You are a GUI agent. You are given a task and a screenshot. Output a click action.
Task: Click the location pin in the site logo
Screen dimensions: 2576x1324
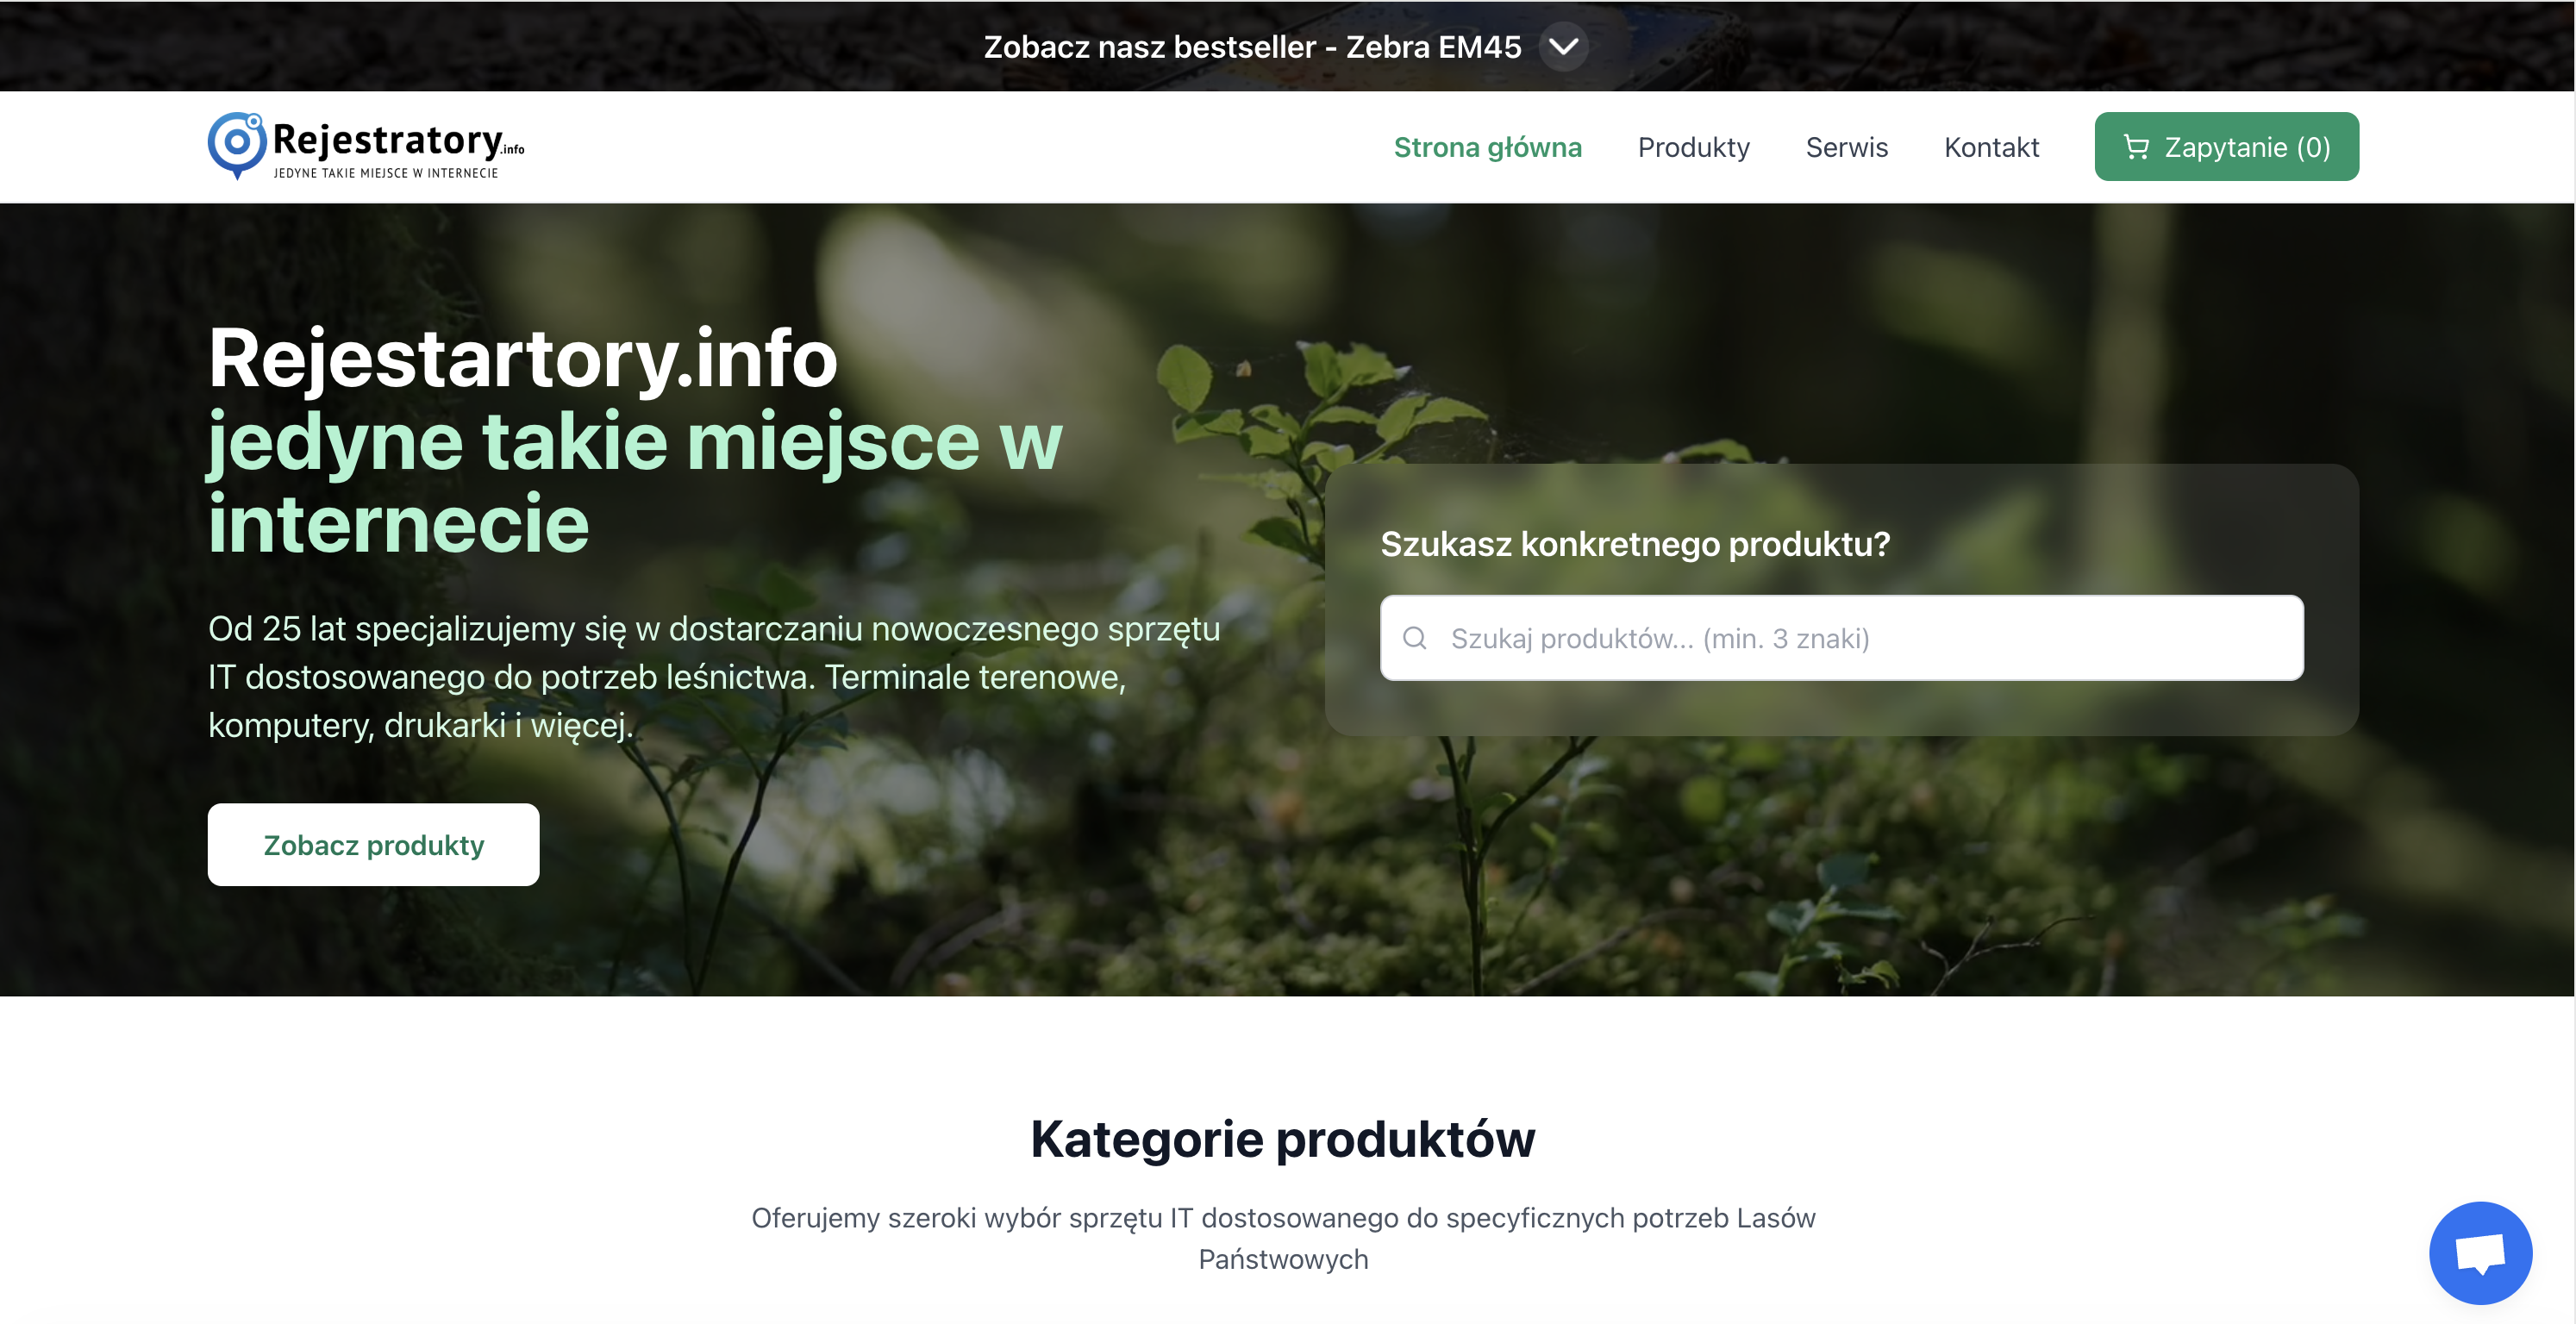click(236, 146)
